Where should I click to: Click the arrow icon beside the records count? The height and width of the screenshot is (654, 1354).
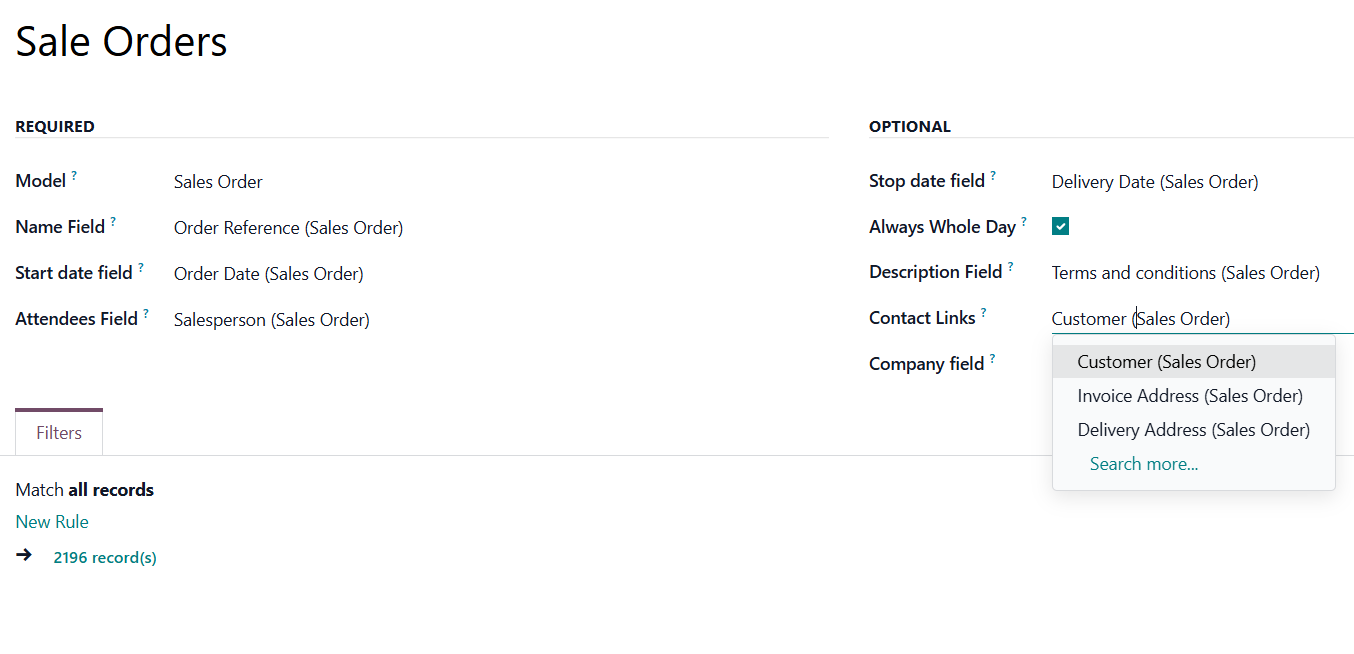tap(24, 555)
